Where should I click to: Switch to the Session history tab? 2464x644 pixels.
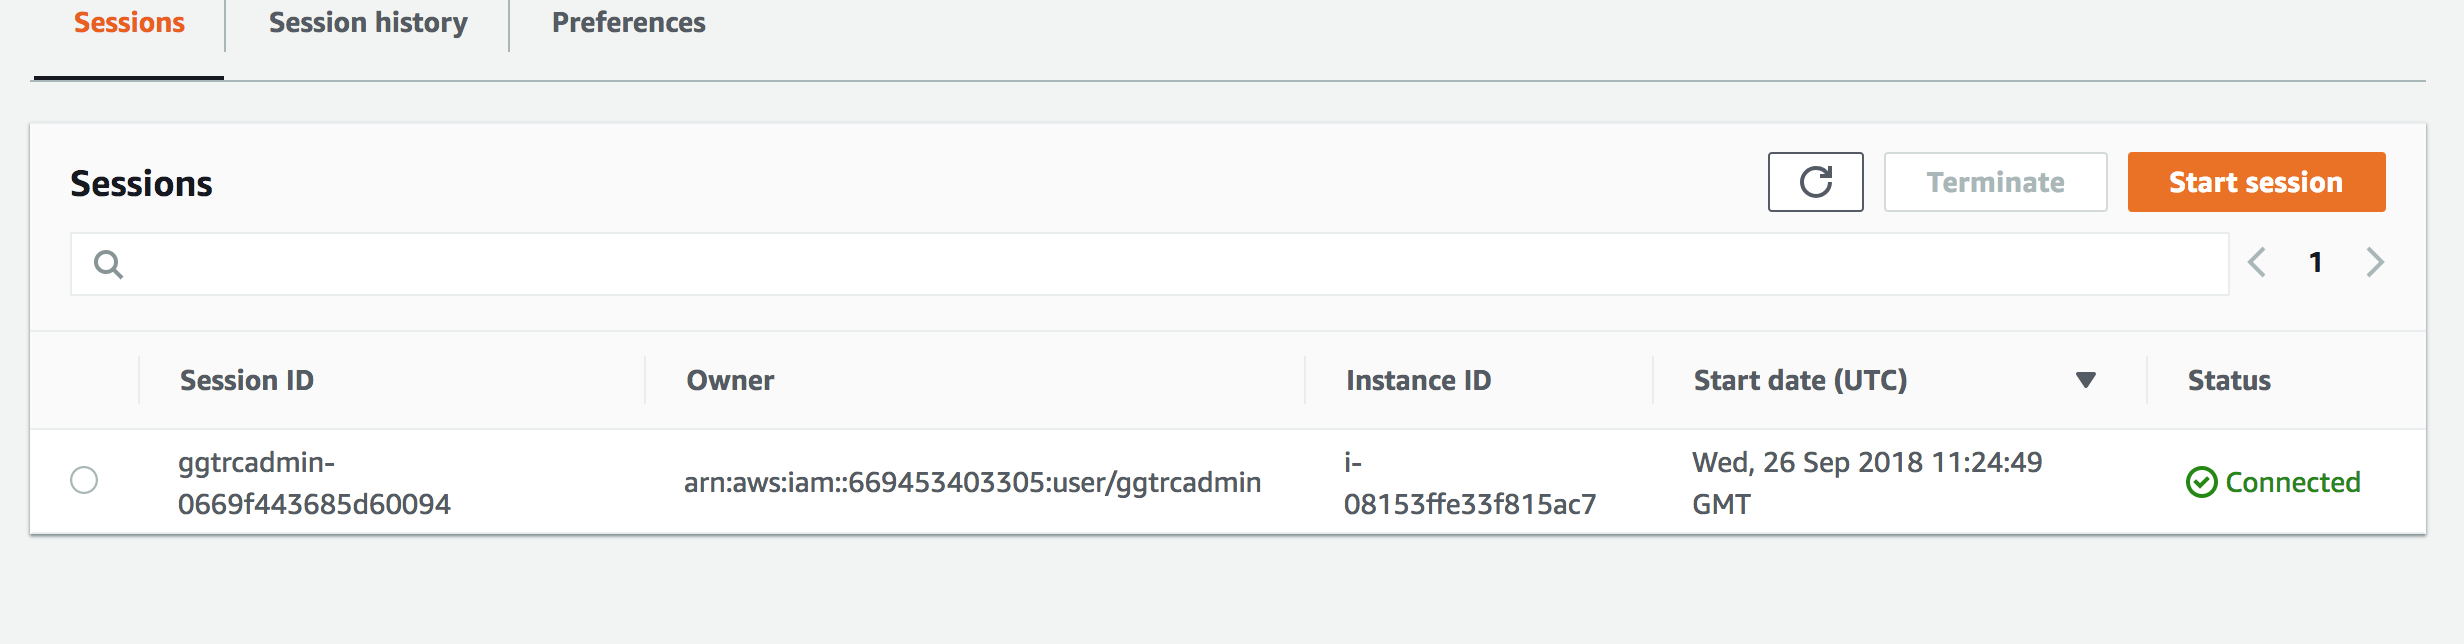[x=368, y=23]
